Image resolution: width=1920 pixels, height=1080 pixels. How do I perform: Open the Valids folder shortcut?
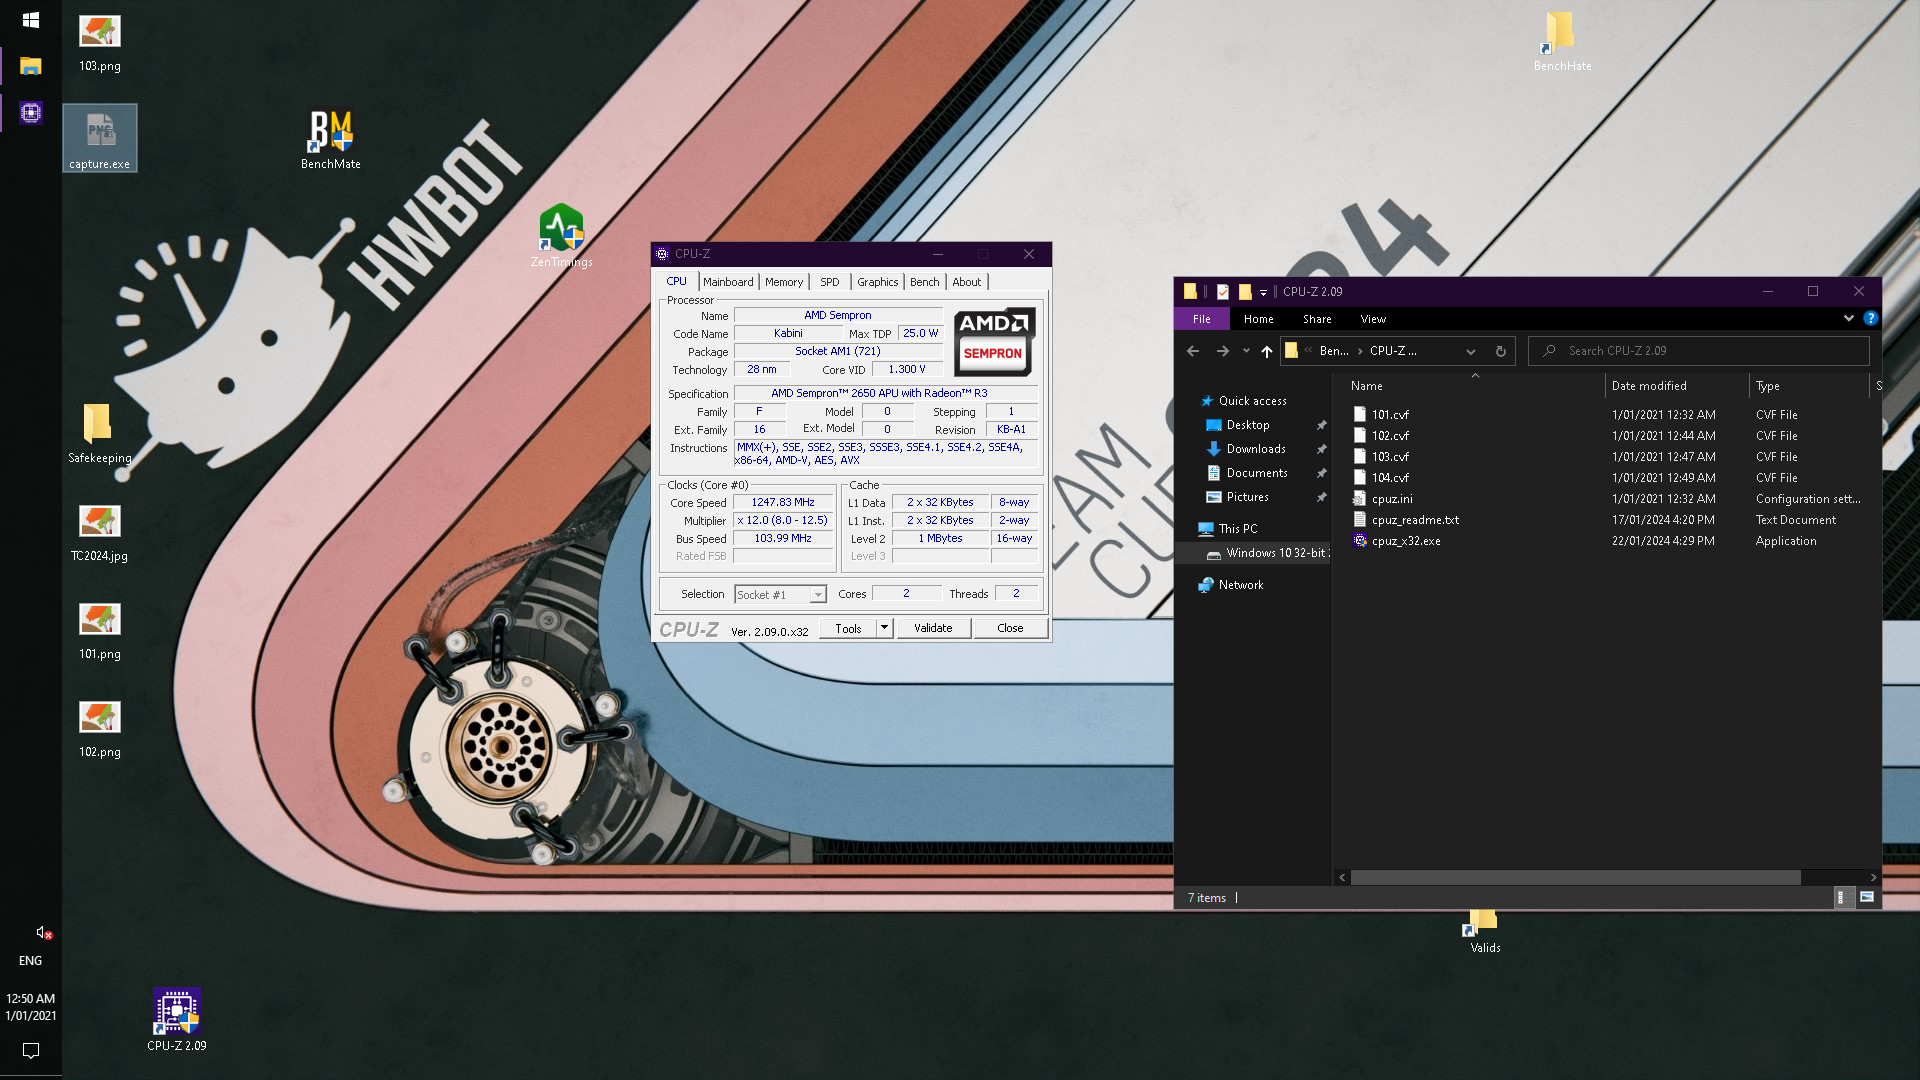tap(1484, 930)
